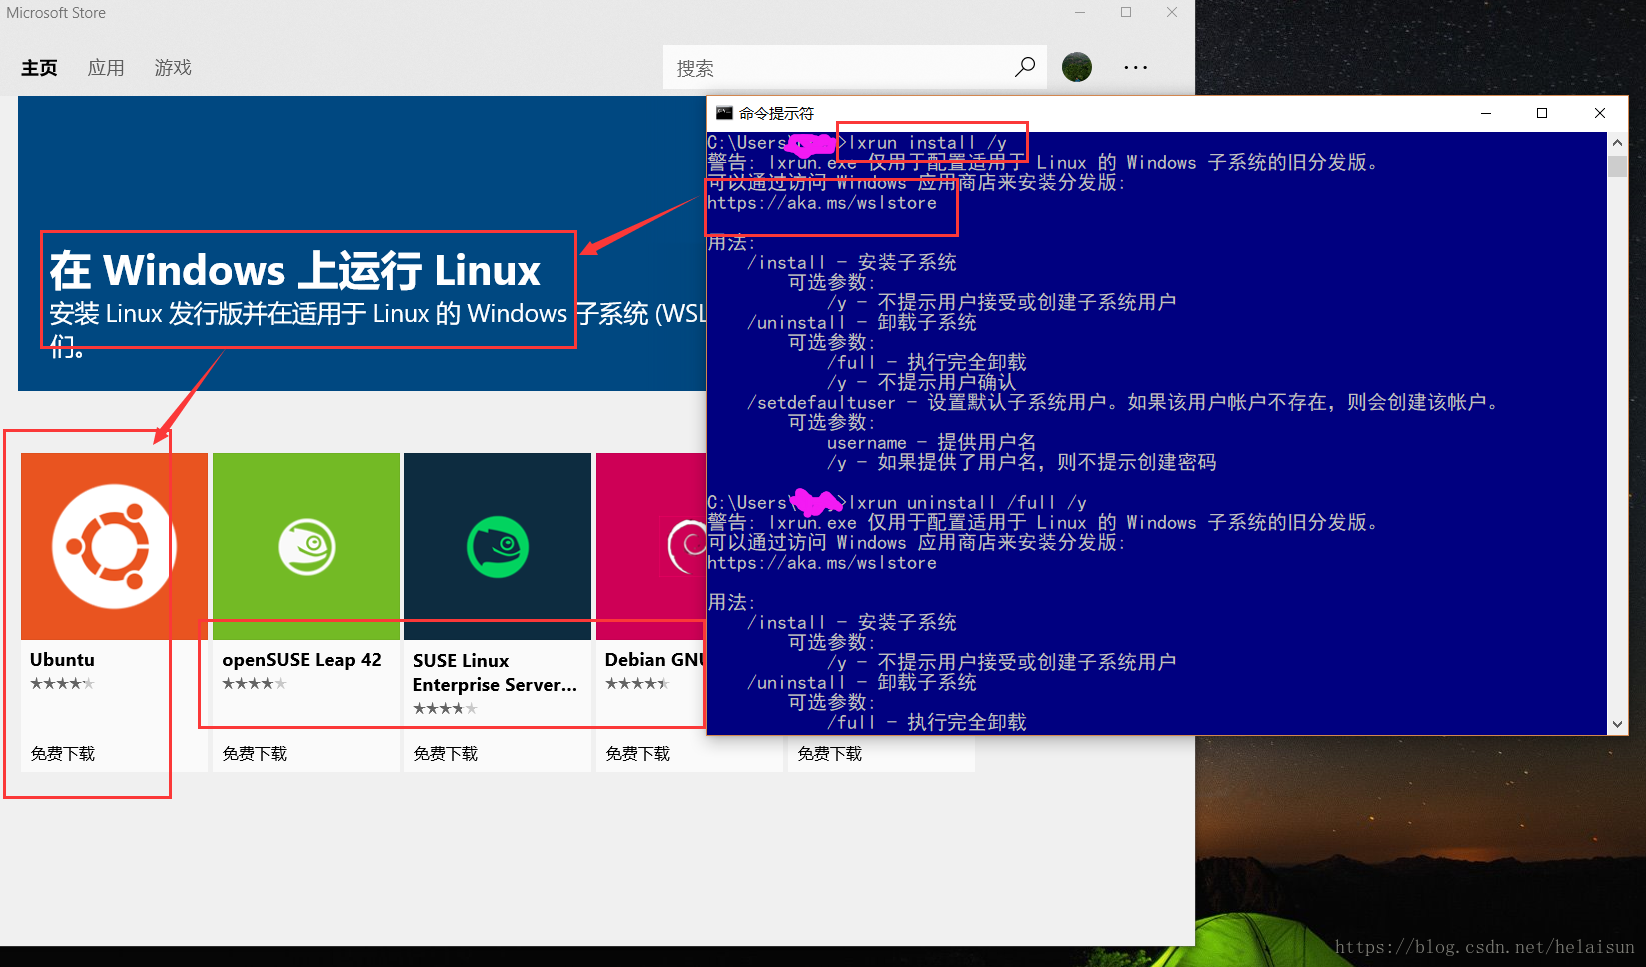Click the openSUSE Leap 42 logo tile
The width and height of the screenshot is (1646, 967).
tap(306, 546)
